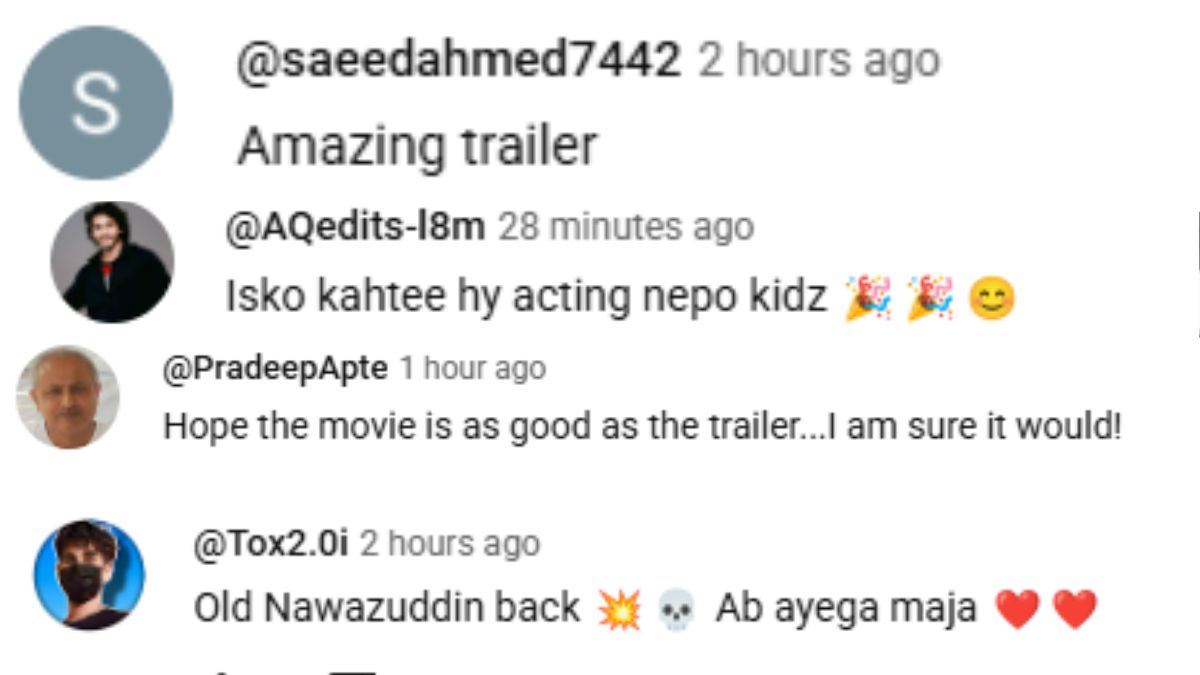Screen dimensions: 1200x675
Task: Open the "28 minutes ago" comment timestamp
Action: [625, 227]
